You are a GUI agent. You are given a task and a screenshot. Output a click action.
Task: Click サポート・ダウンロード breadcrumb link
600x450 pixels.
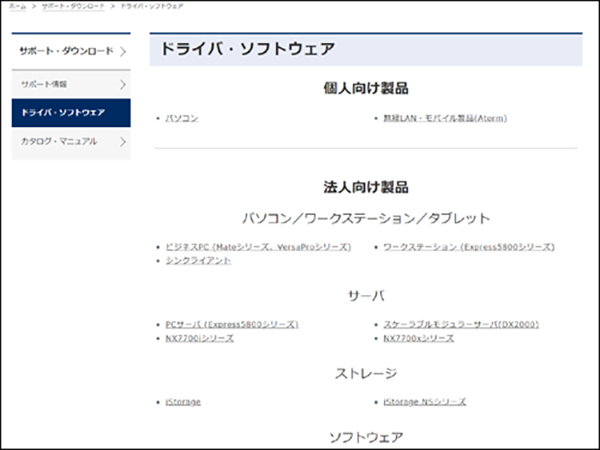coord(70,6)
